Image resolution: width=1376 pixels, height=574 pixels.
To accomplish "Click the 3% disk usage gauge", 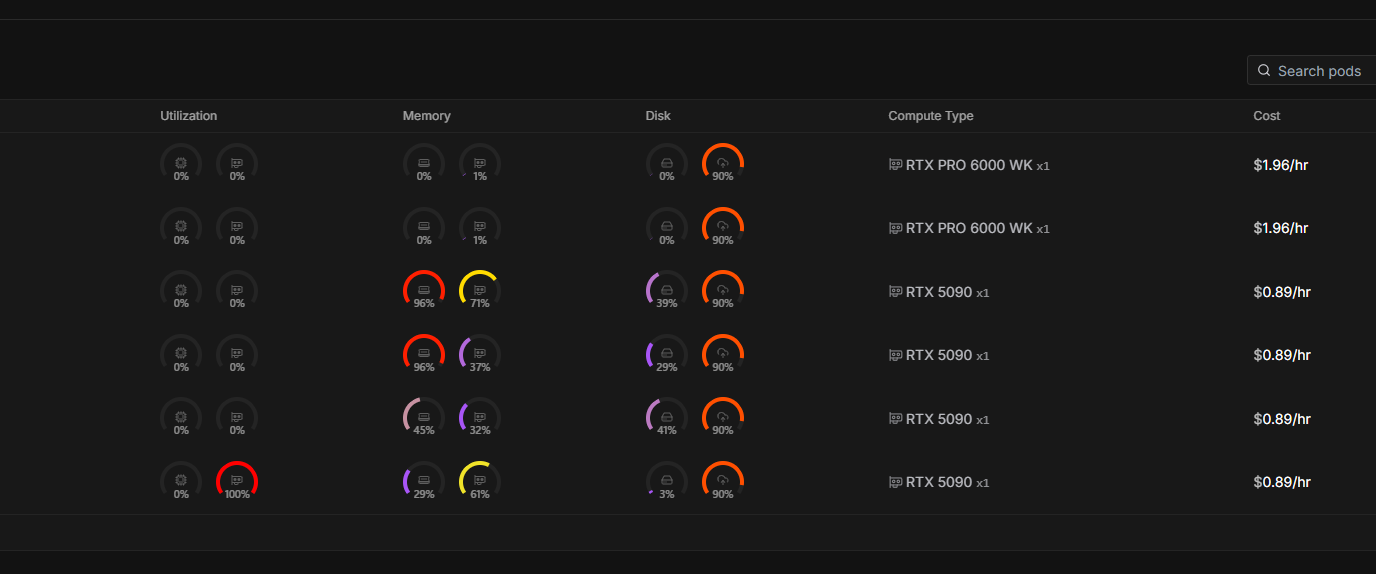I will pyautogui.click(x=667, y=481).
